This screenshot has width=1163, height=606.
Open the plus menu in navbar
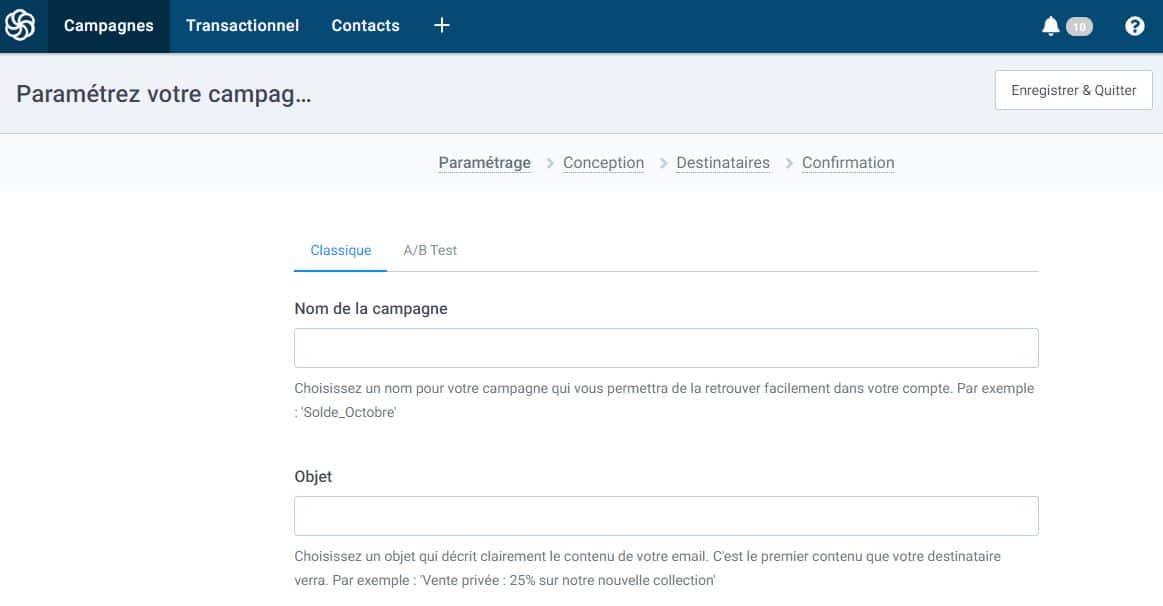tap(442, 26)
